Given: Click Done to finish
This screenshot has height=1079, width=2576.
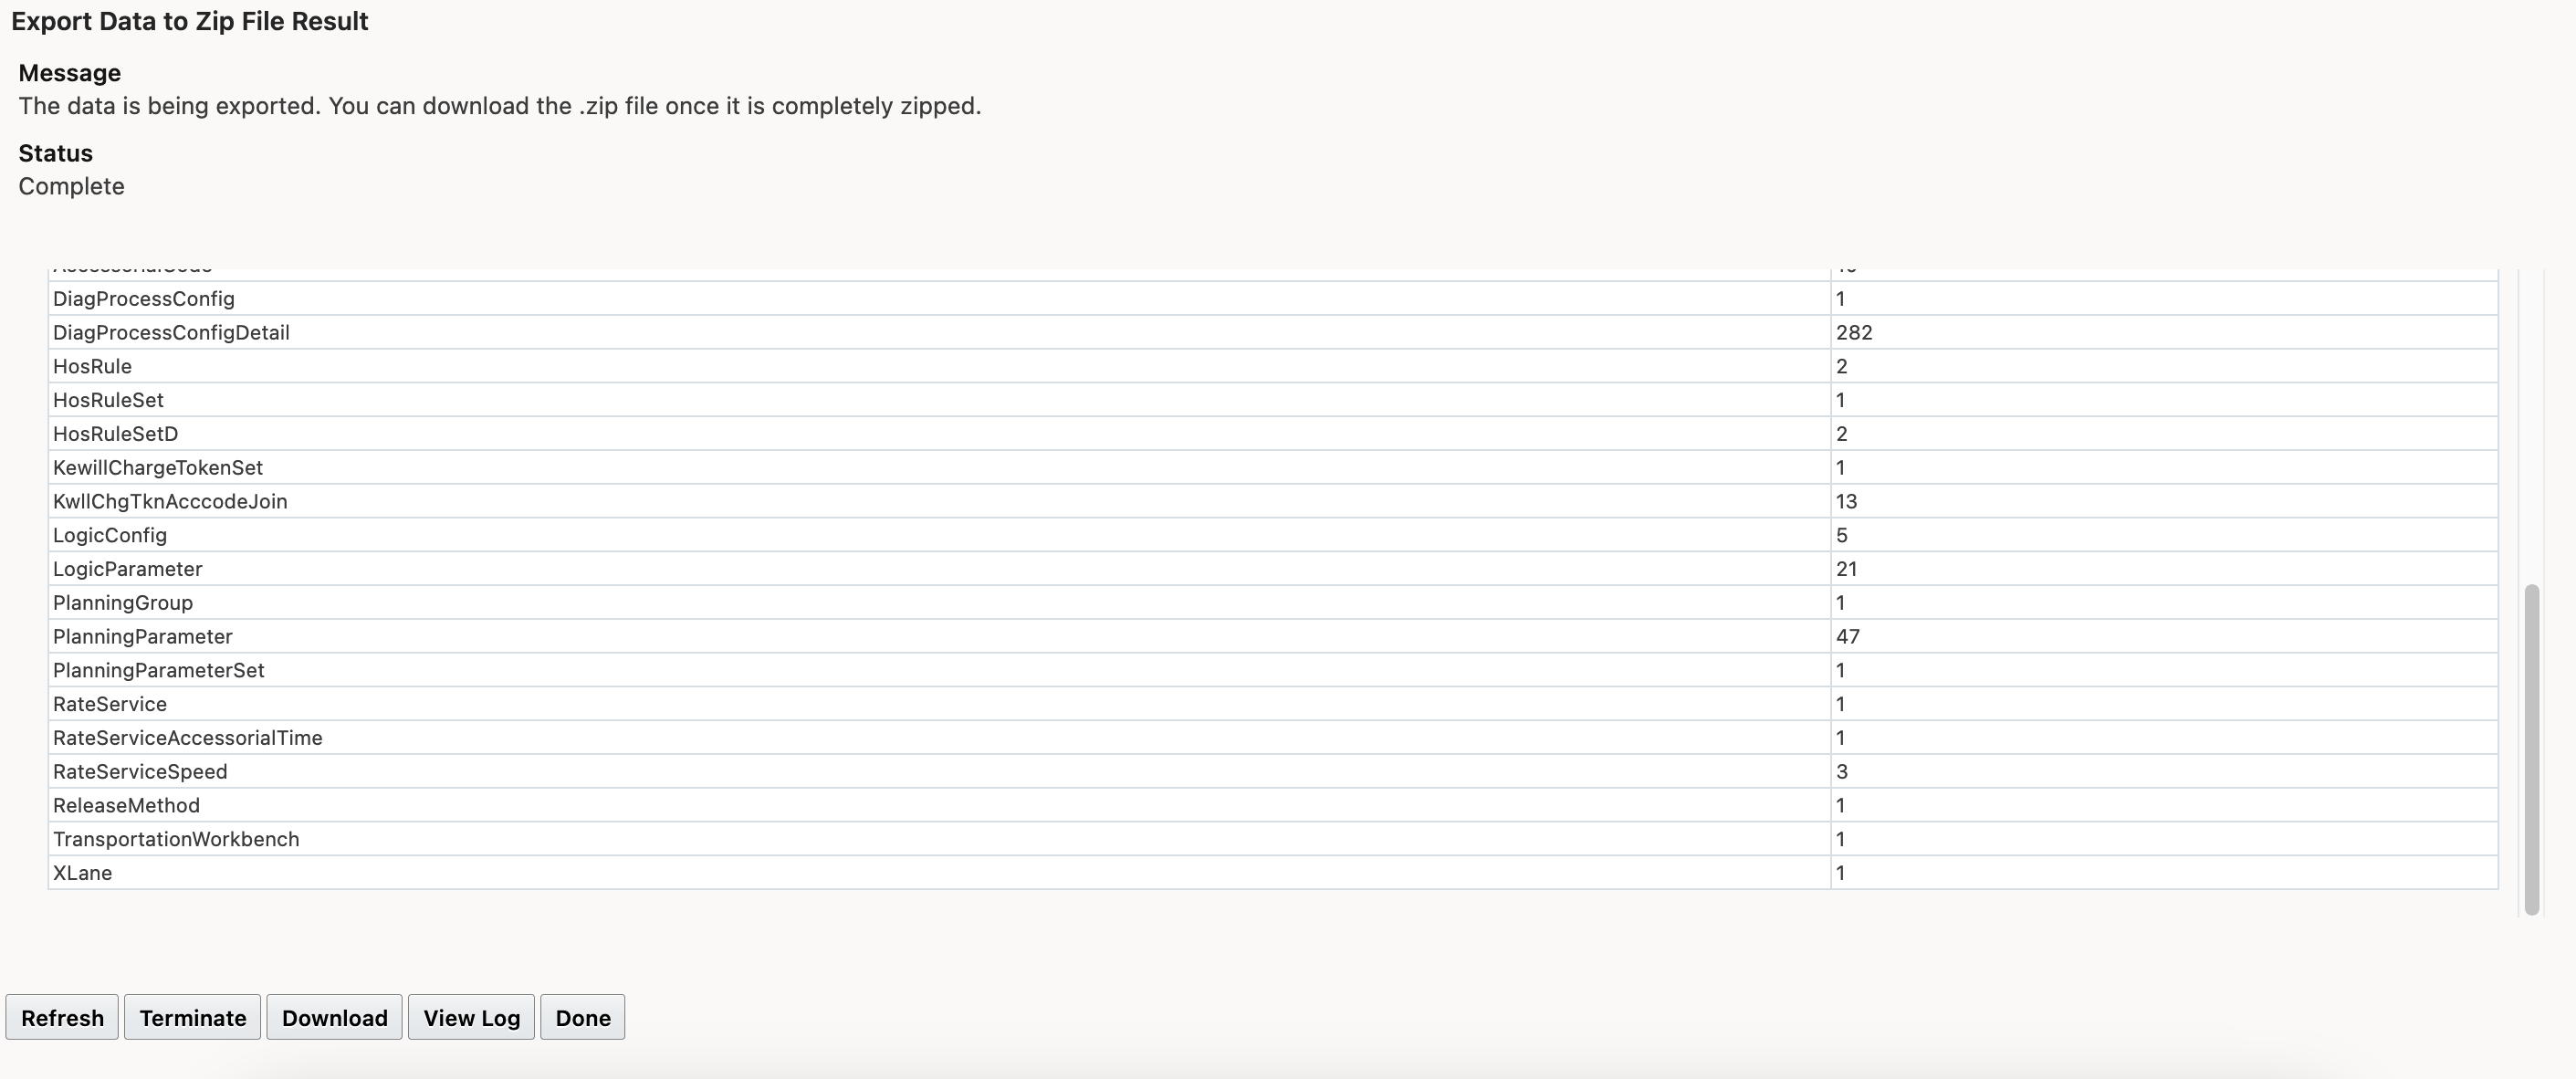Looking at the screenshot, I should (583, 1017).
